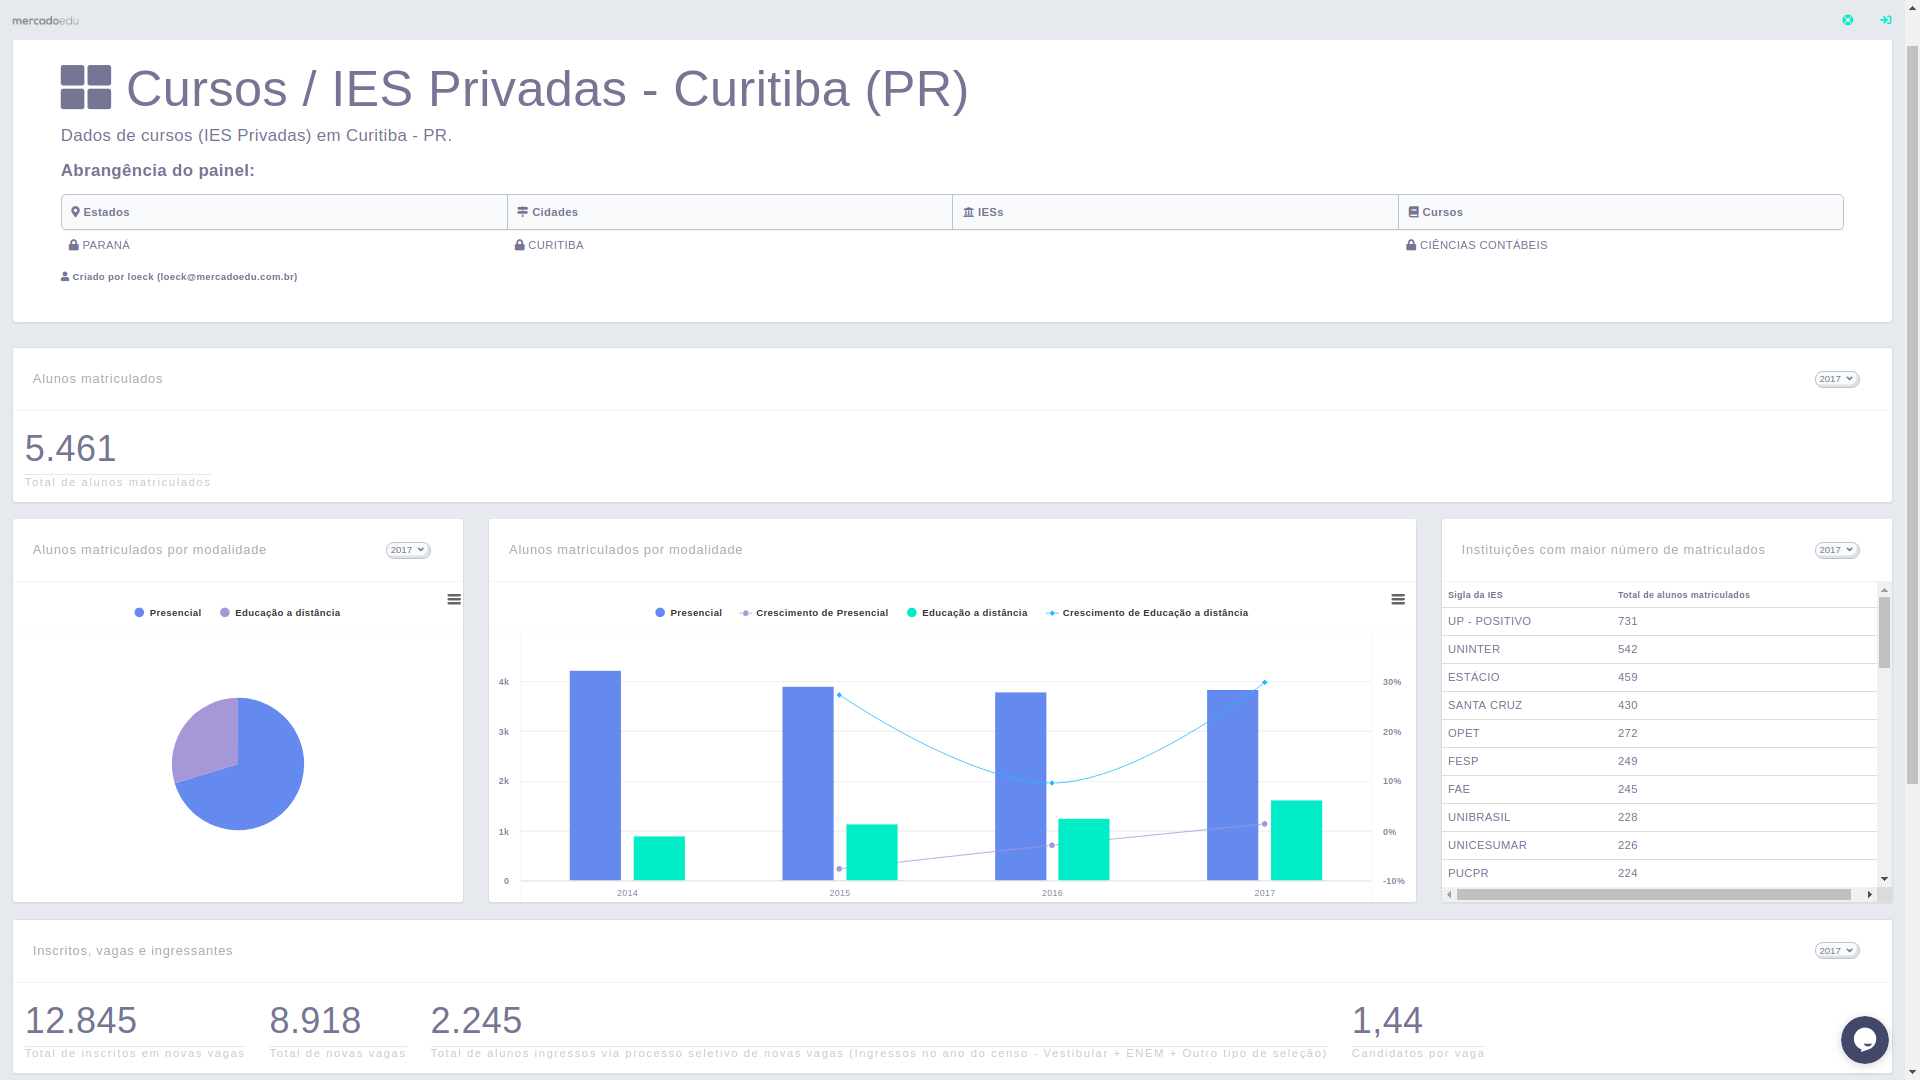Image resolution: width=1920 pixels, height=1080 pixels.
Task: Select the Cidades filter header
Action: click(x=730, y=212)
